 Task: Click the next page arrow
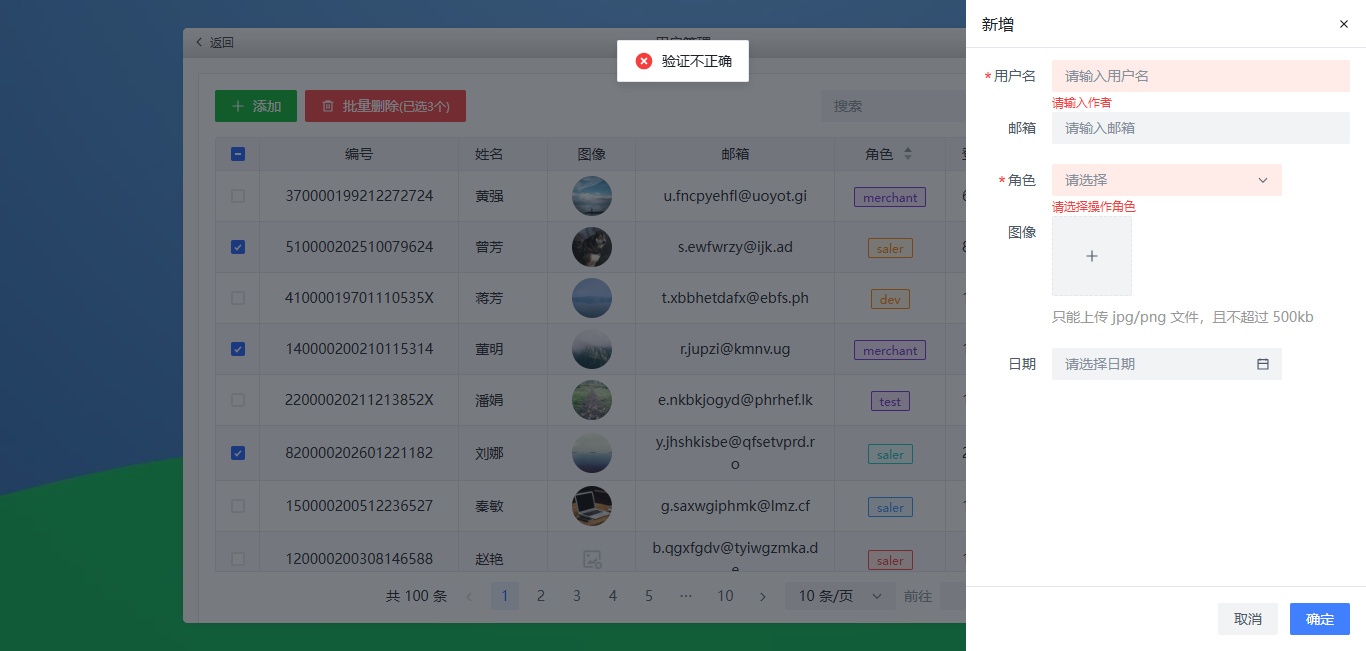[x=762, y=596]
